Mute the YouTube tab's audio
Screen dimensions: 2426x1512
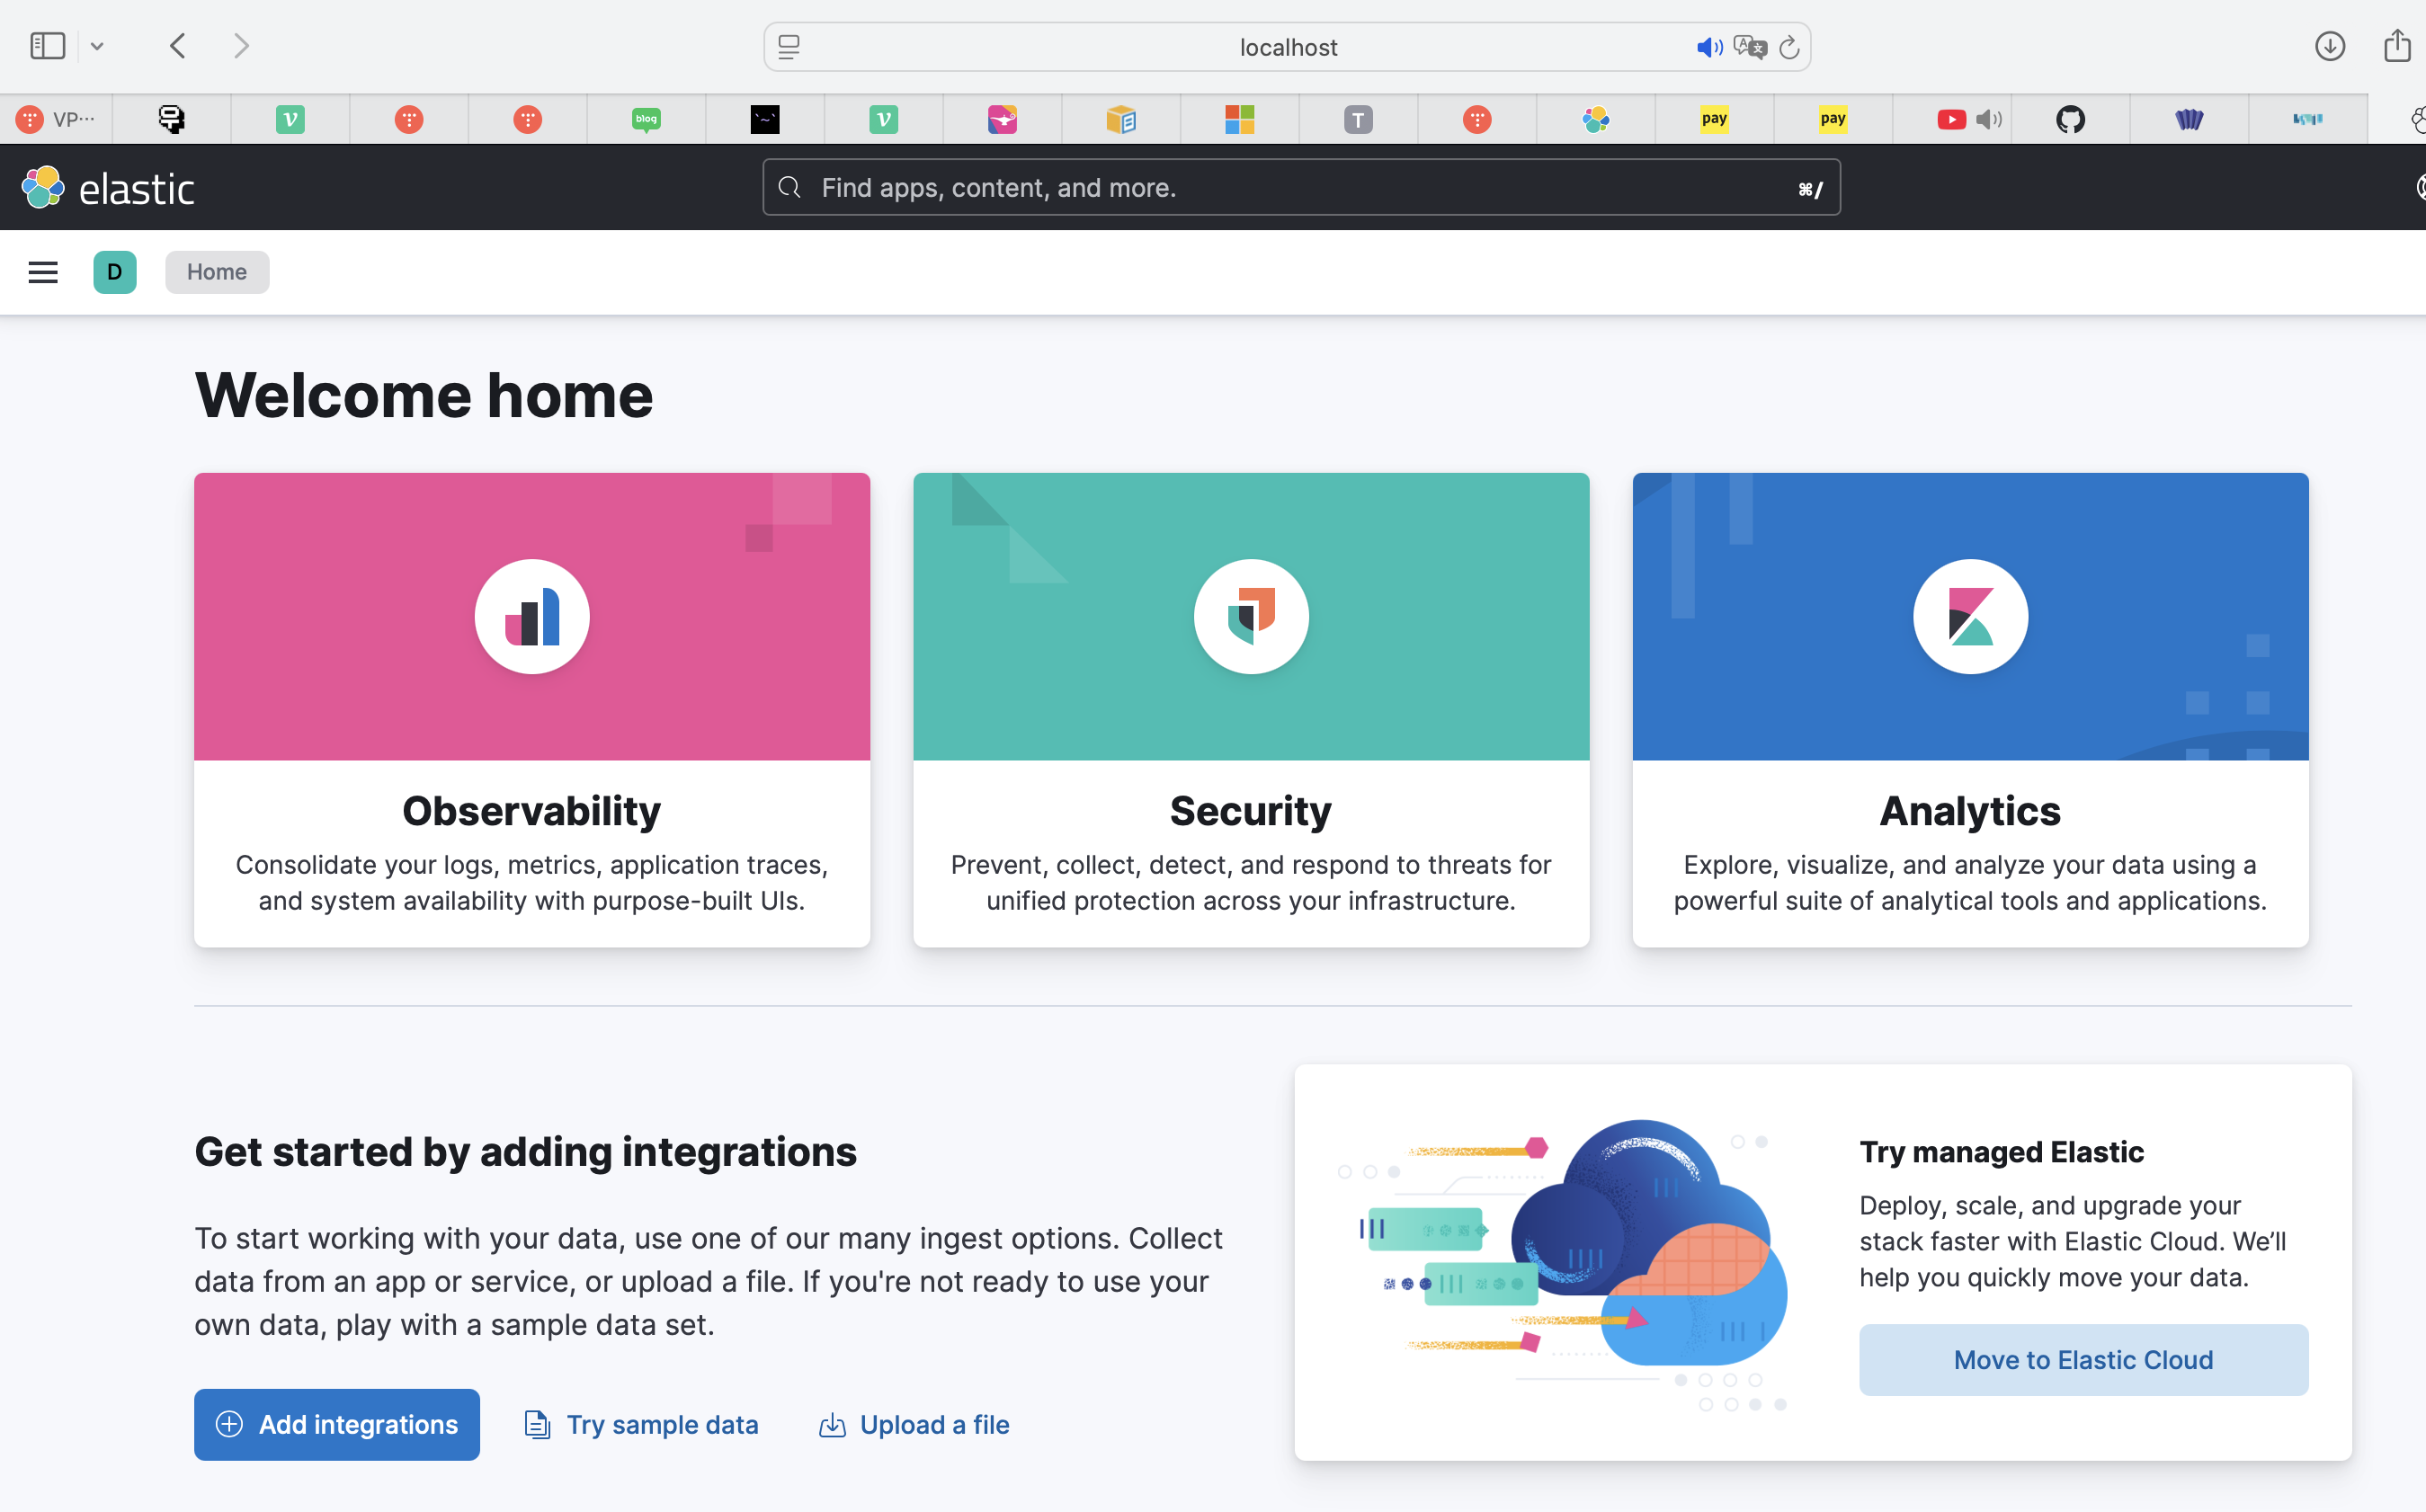pyautogui.click(x=1989, y=120)
